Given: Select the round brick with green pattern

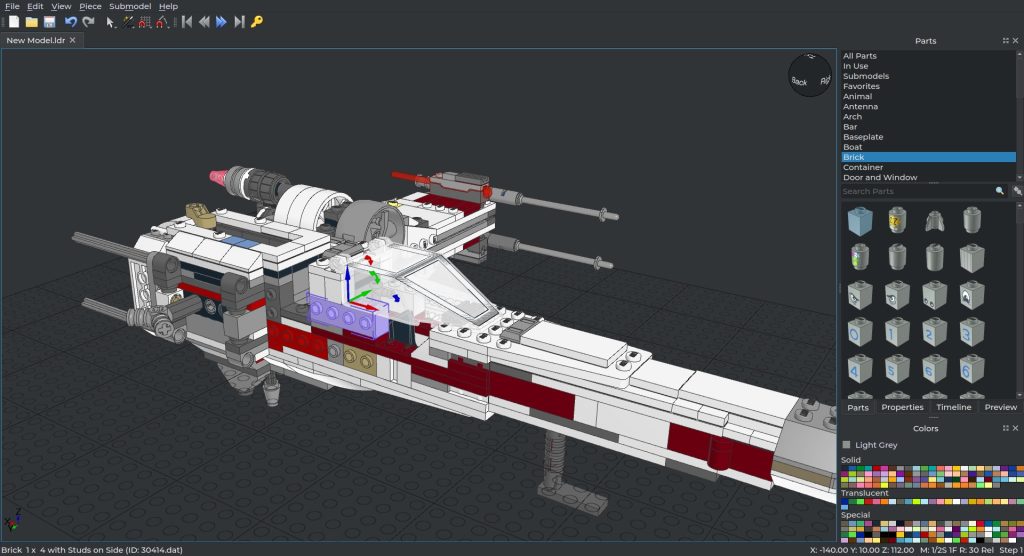Looking at the screenshot, I should (x=859, y=257).
